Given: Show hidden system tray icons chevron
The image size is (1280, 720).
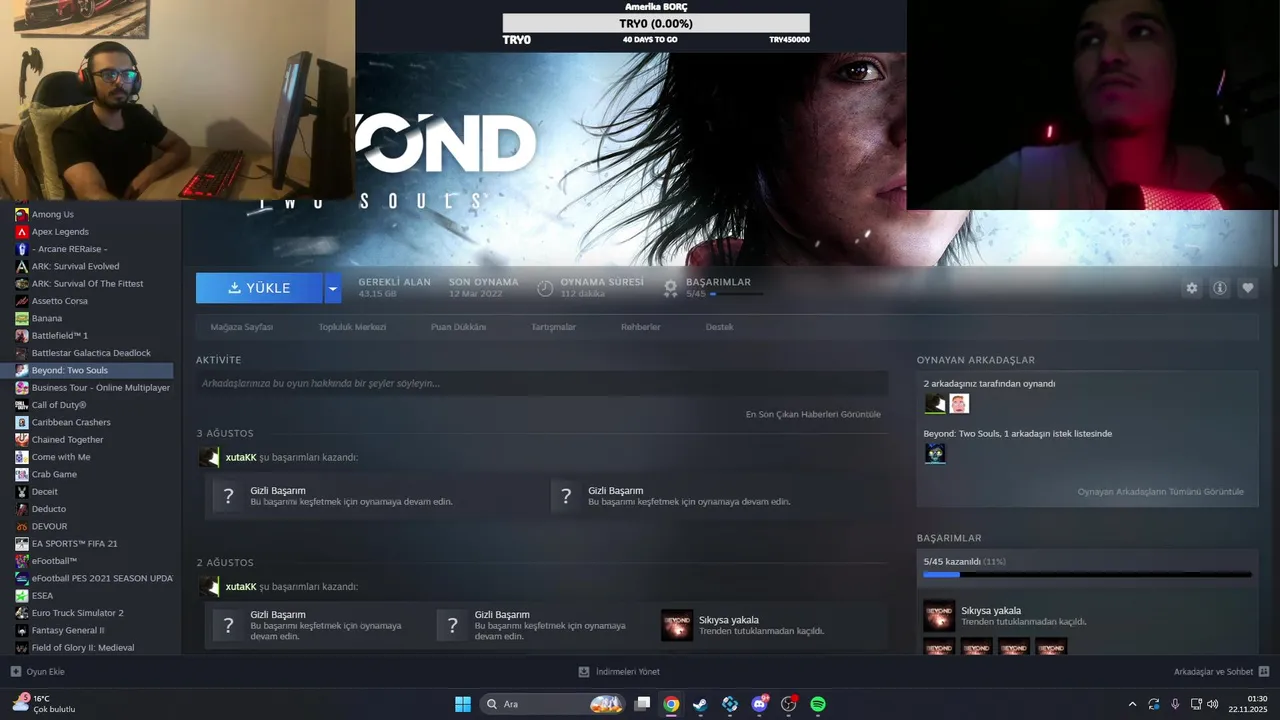Looking at the screenshot, I should click(x=1132, y=704).
